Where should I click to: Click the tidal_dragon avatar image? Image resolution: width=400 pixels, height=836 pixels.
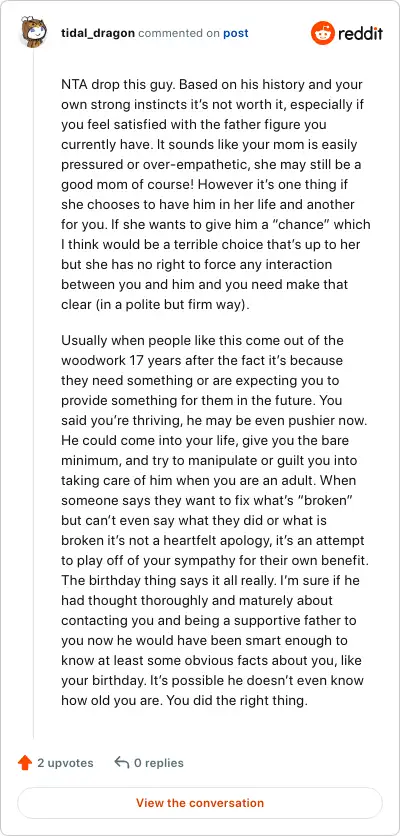tap(34, 33)
